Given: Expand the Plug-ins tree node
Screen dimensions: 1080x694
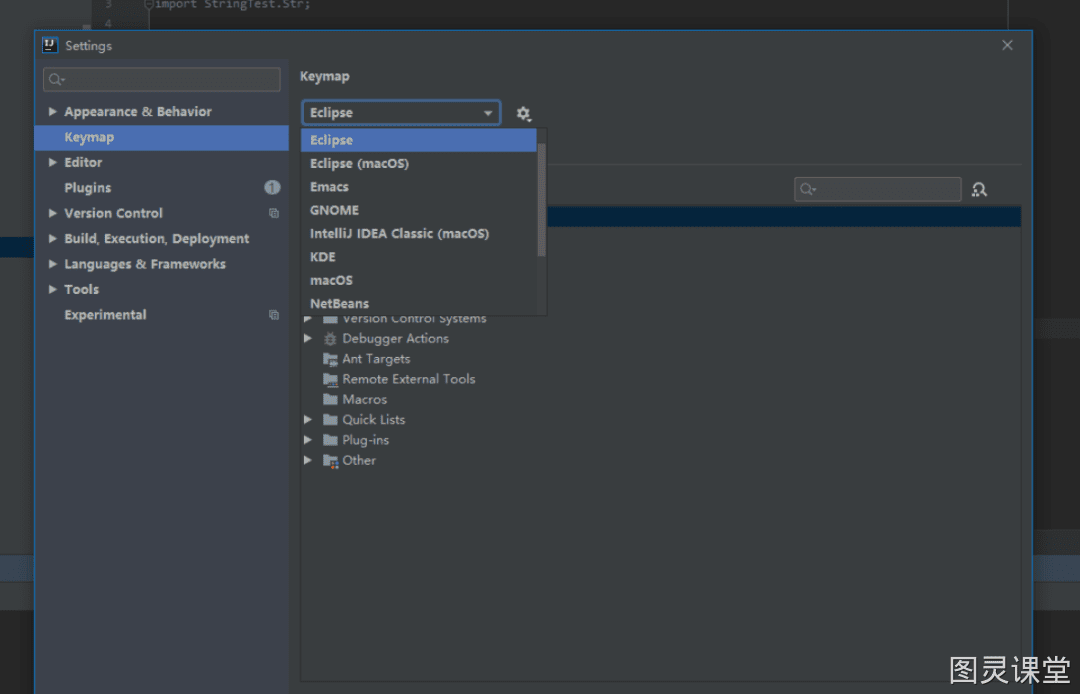Looking at the screenshot, I should pos(308,440).
